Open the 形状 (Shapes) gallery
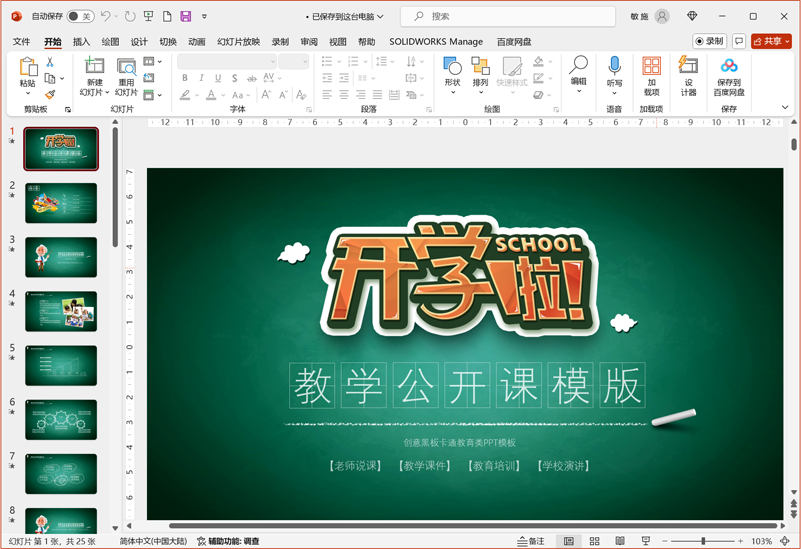The width and height of the screenshot is (801, 549). point(452,68)
